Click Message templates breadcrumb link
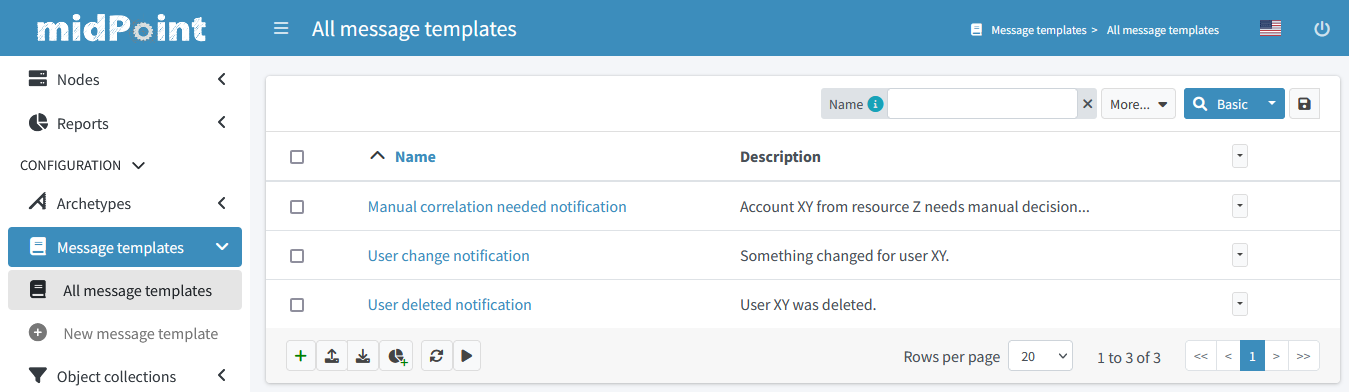 [1038, 30]
